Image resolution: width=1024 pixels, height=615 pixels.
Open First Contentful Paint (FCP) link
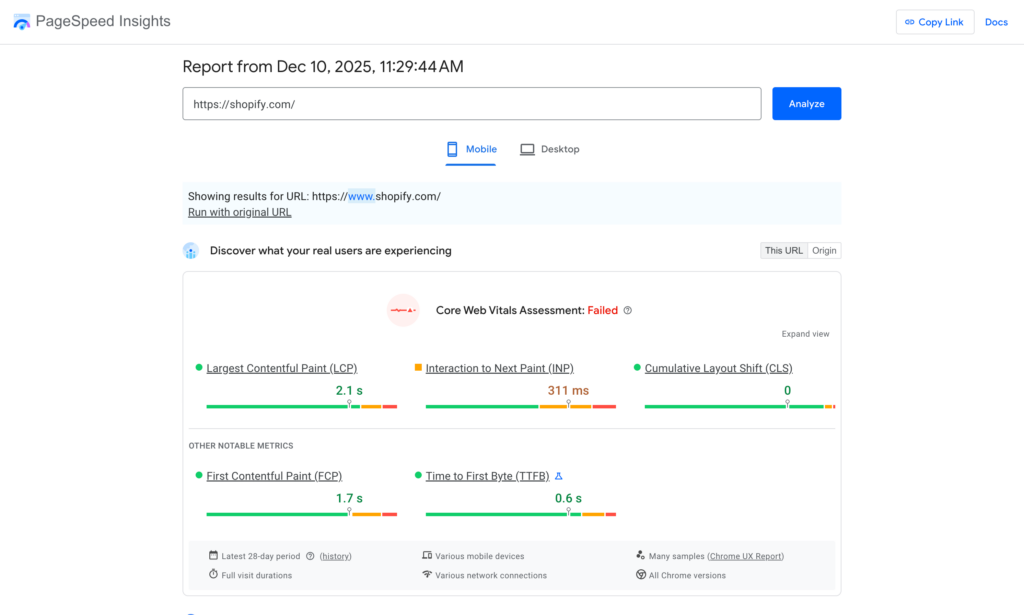click(x=274, y=476)
